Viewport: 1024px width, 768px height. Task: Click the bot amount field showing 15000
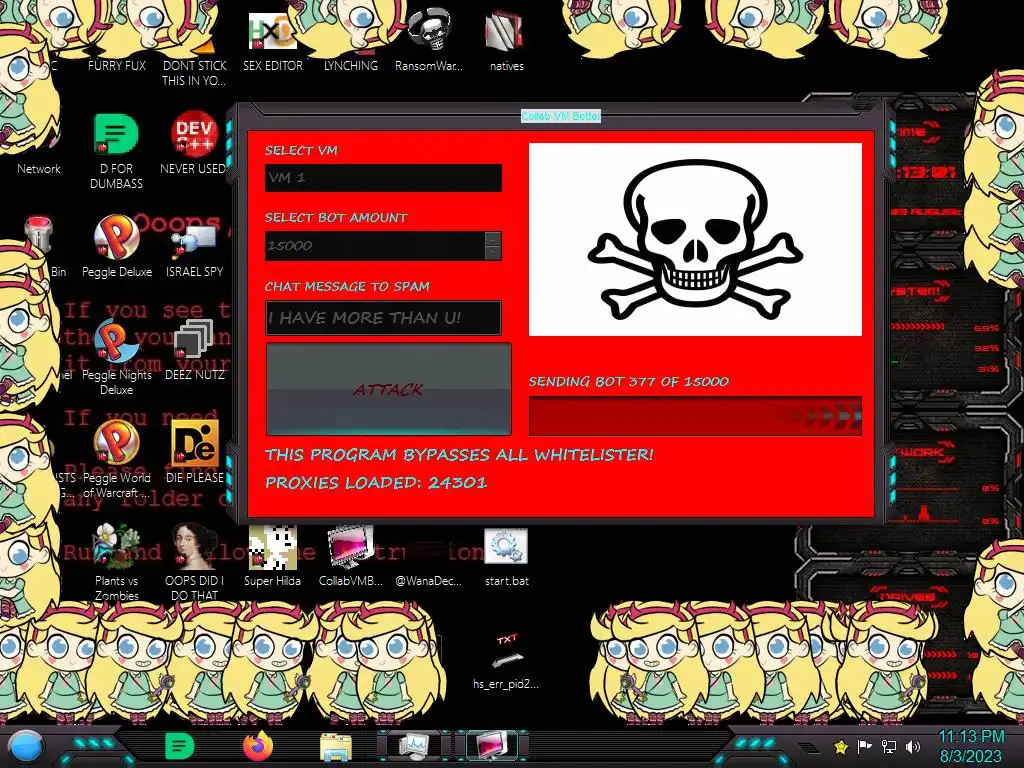pos(375,246)
